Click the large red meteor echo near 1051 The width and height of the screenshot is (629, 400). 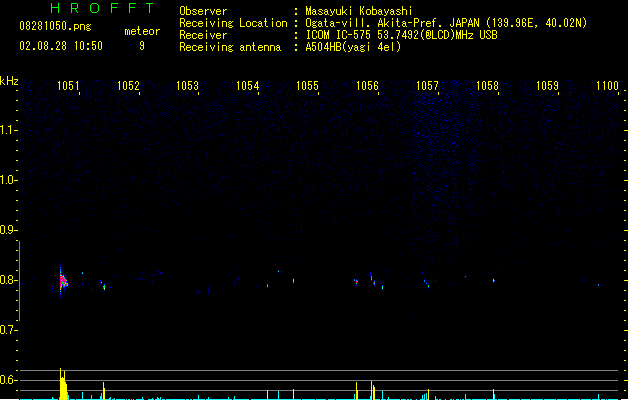pyautogui.click(x=63, y=281)
